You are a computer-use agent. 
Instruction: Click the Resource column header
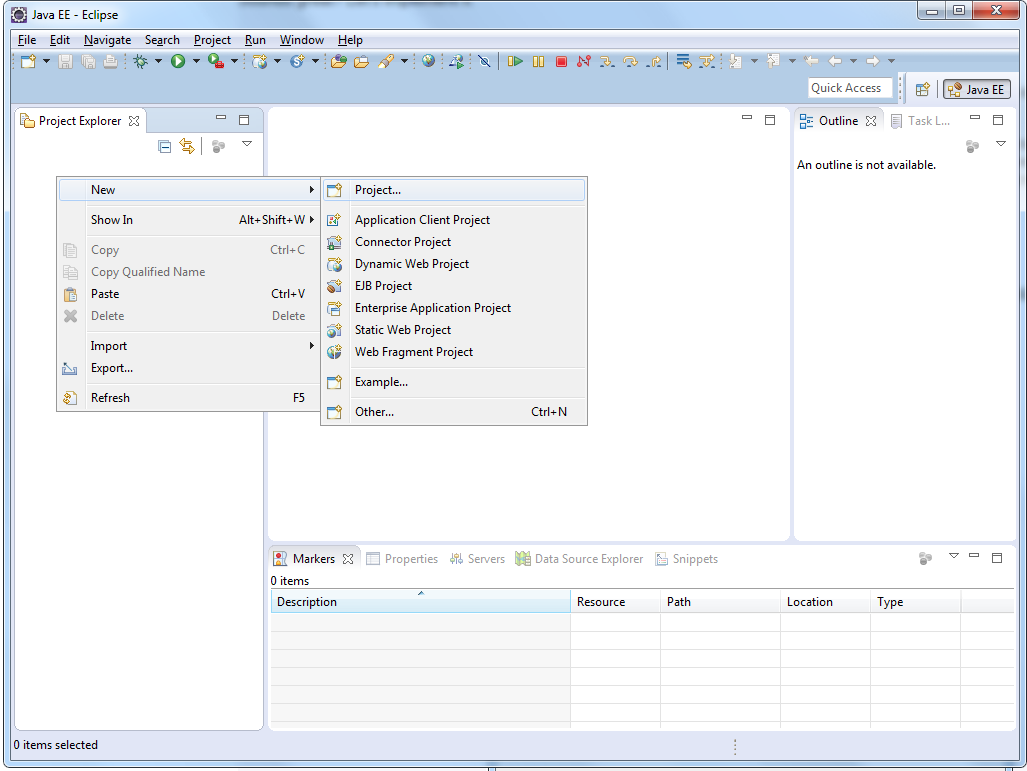(615, 602)
